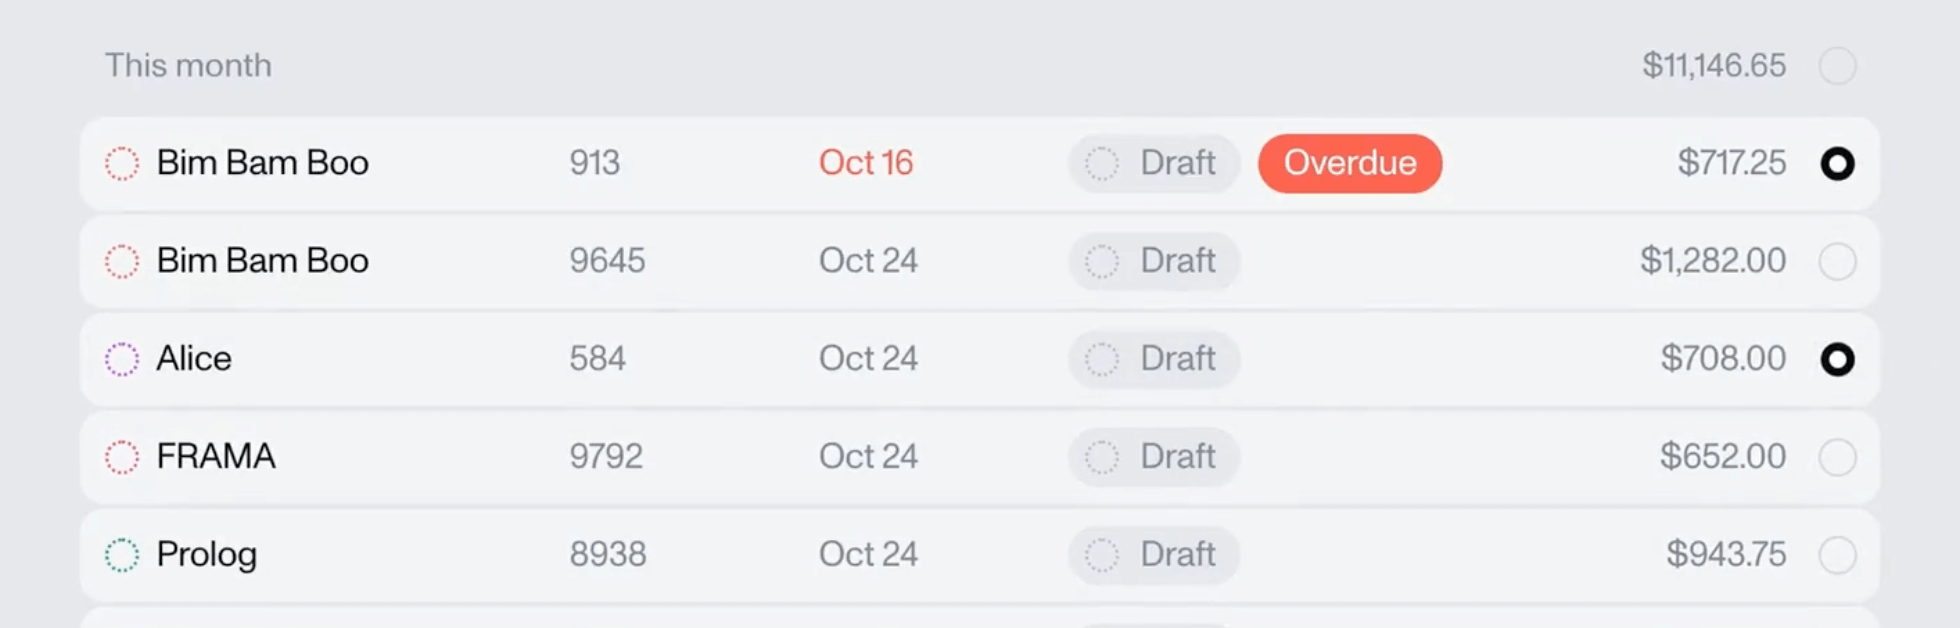This screenshot has width=1960, height=628.
Task: Click the dotted status icon in invoice 913's Draft badge
Action: [x=1102, y=163]
